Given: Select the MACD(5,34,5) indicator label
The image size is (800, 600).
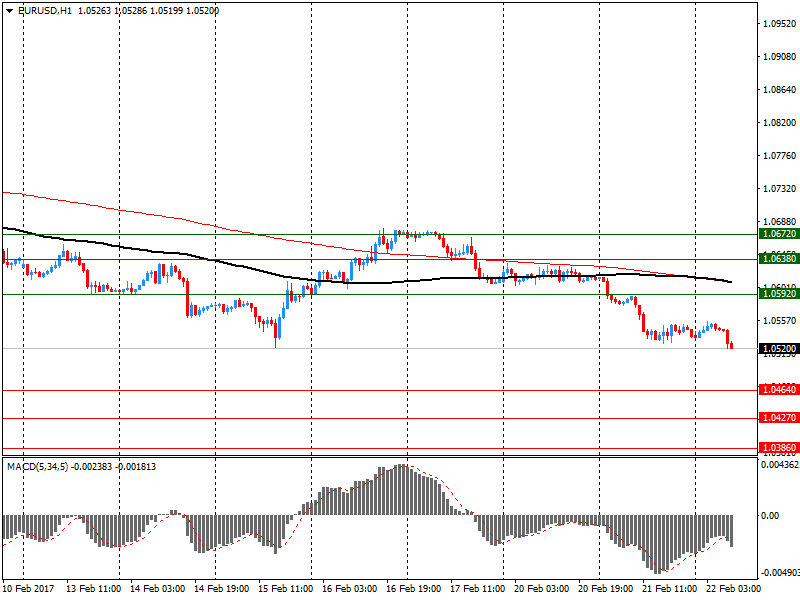Looking at the screenshot, I should click(x=37, y=467).
